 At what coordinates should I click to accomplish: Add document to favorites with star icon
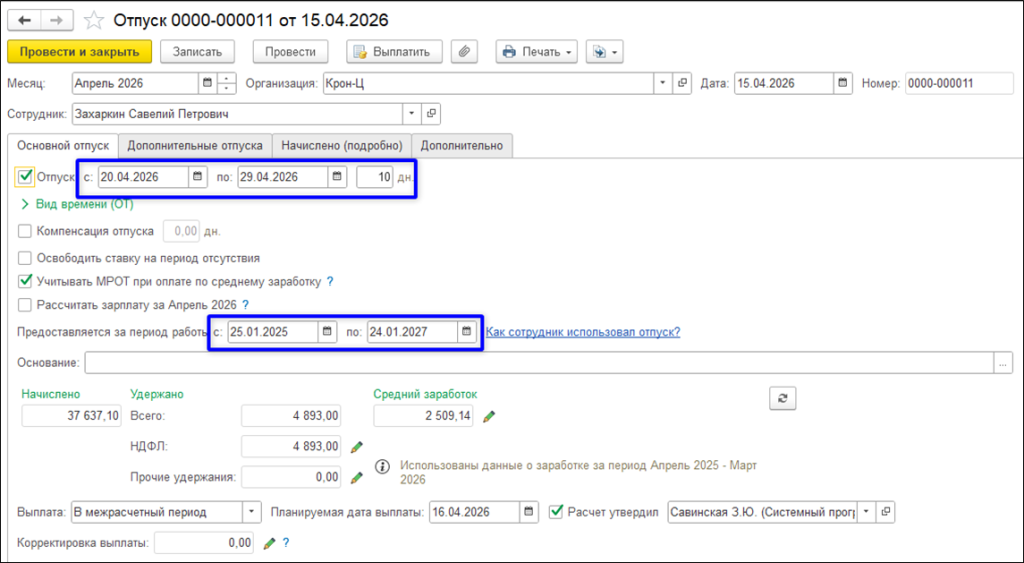95,20
